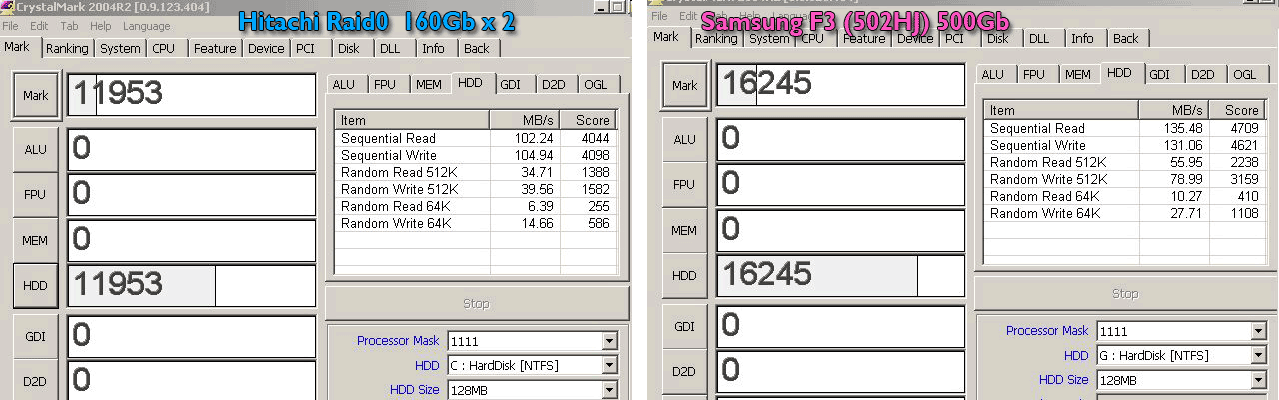
Task: Expand the HDD drive dropdown showing G: HardDisk
Action: pos(1258,355)
